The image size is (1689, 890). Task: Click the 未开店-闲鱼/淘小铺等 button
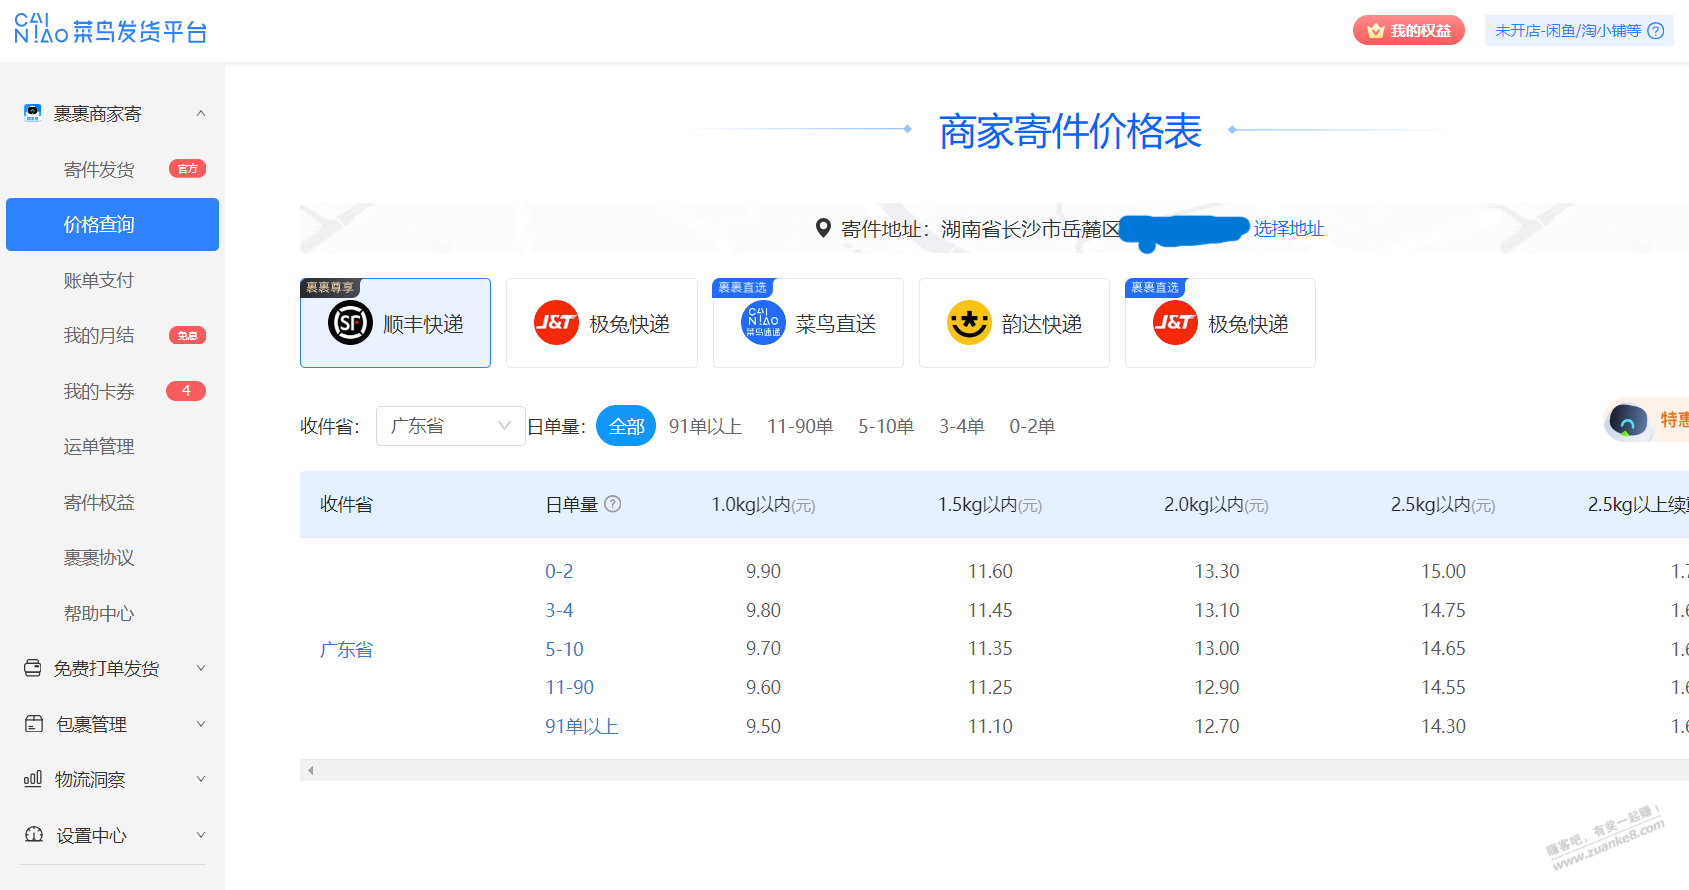pyautogui.click(x=1579, y=31)
